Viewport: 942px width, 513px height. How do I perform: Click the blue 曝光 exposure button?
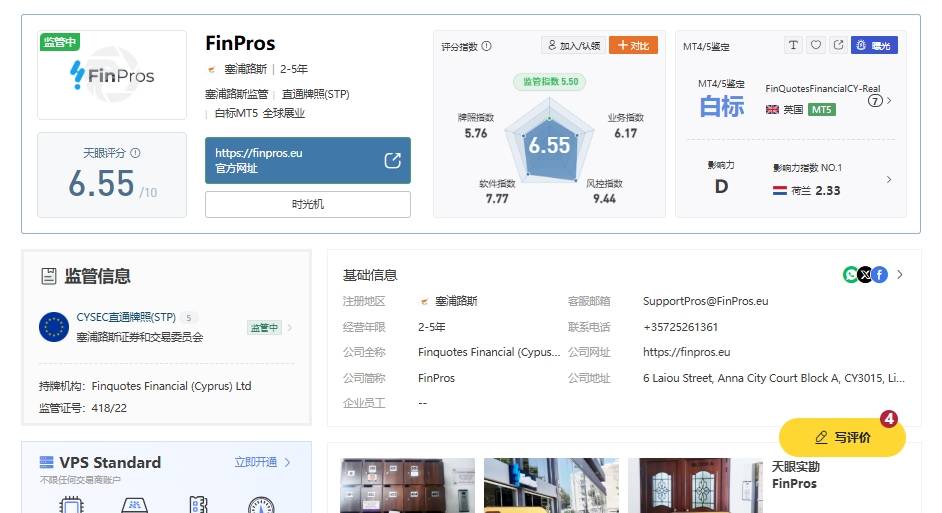[x=874, y=45]
